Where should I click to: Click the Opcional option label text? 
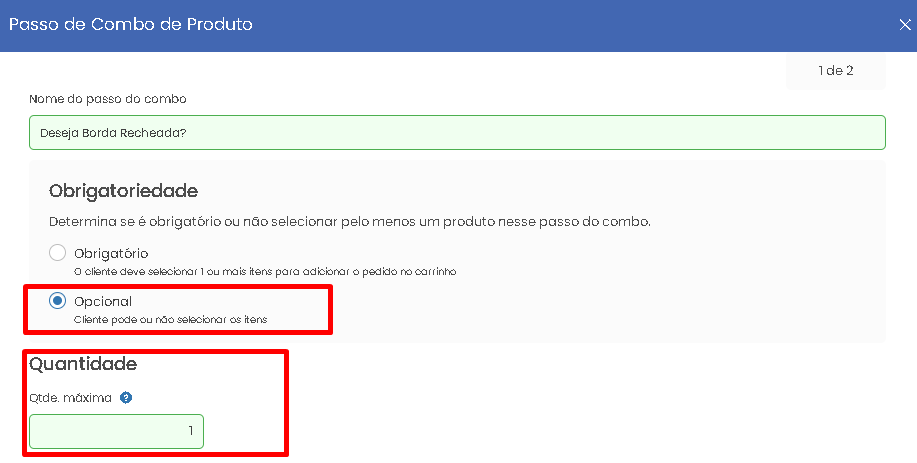[x=103, y=302]
